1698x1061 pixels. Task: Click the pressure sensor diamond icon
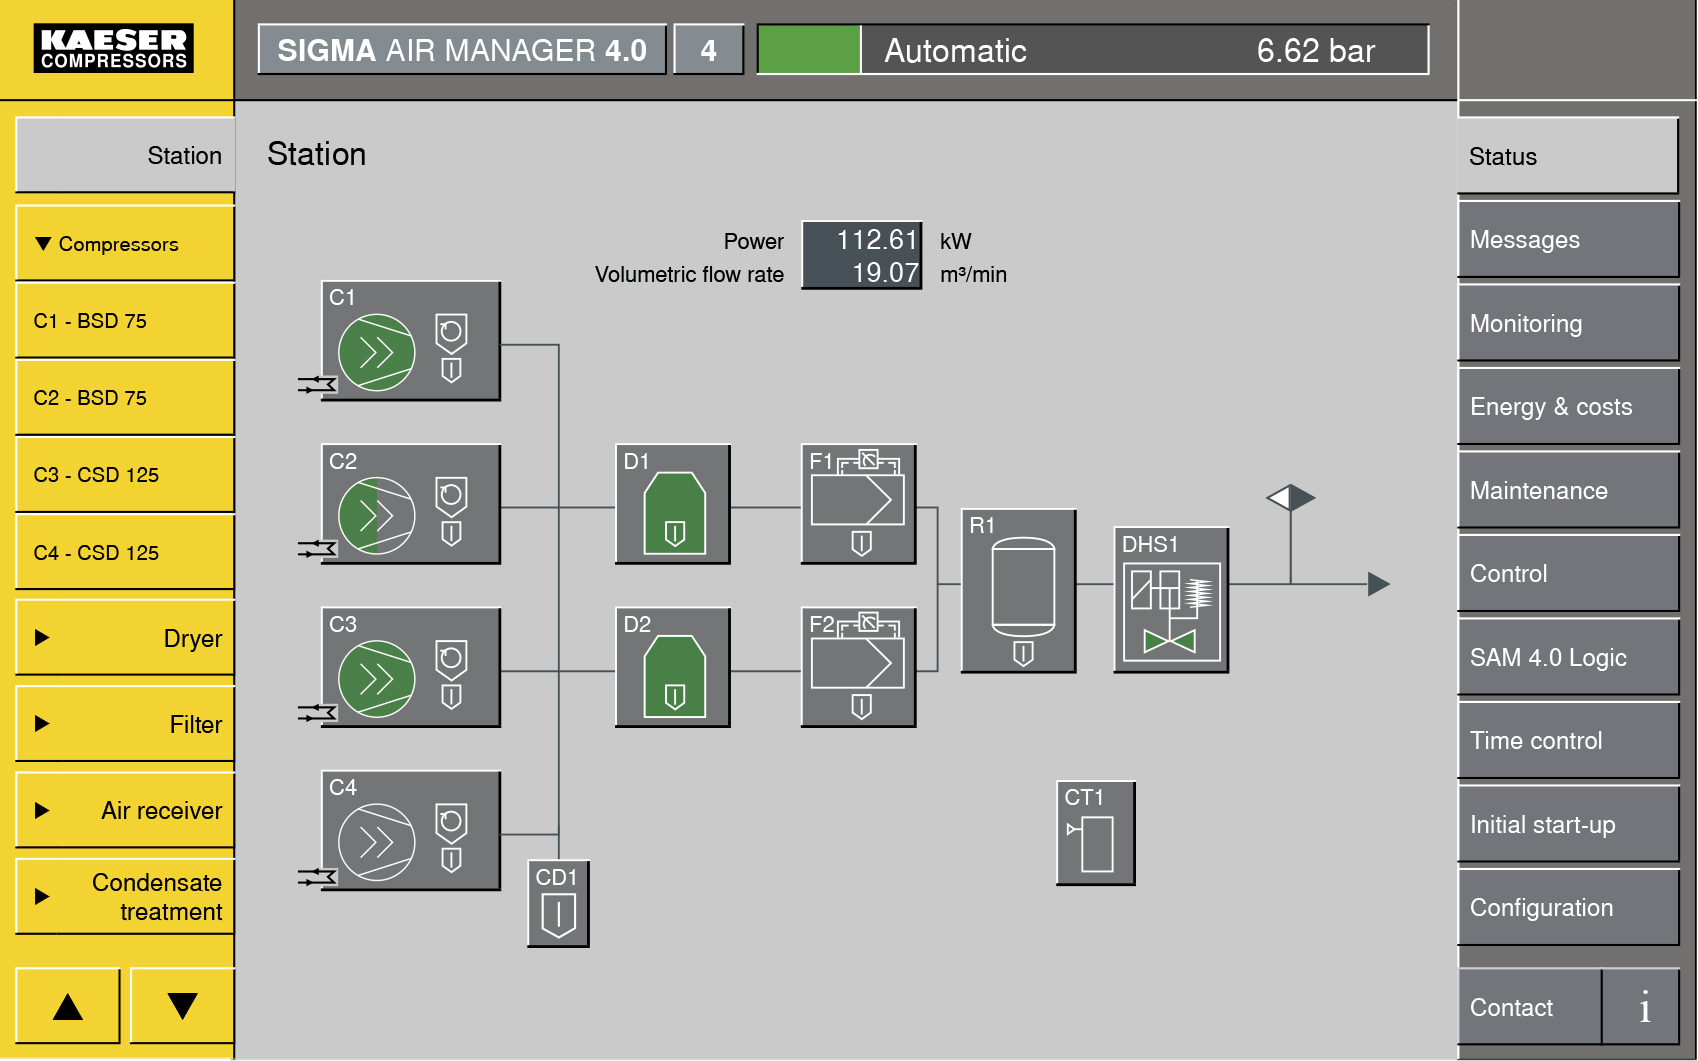tap(1291, 497)
